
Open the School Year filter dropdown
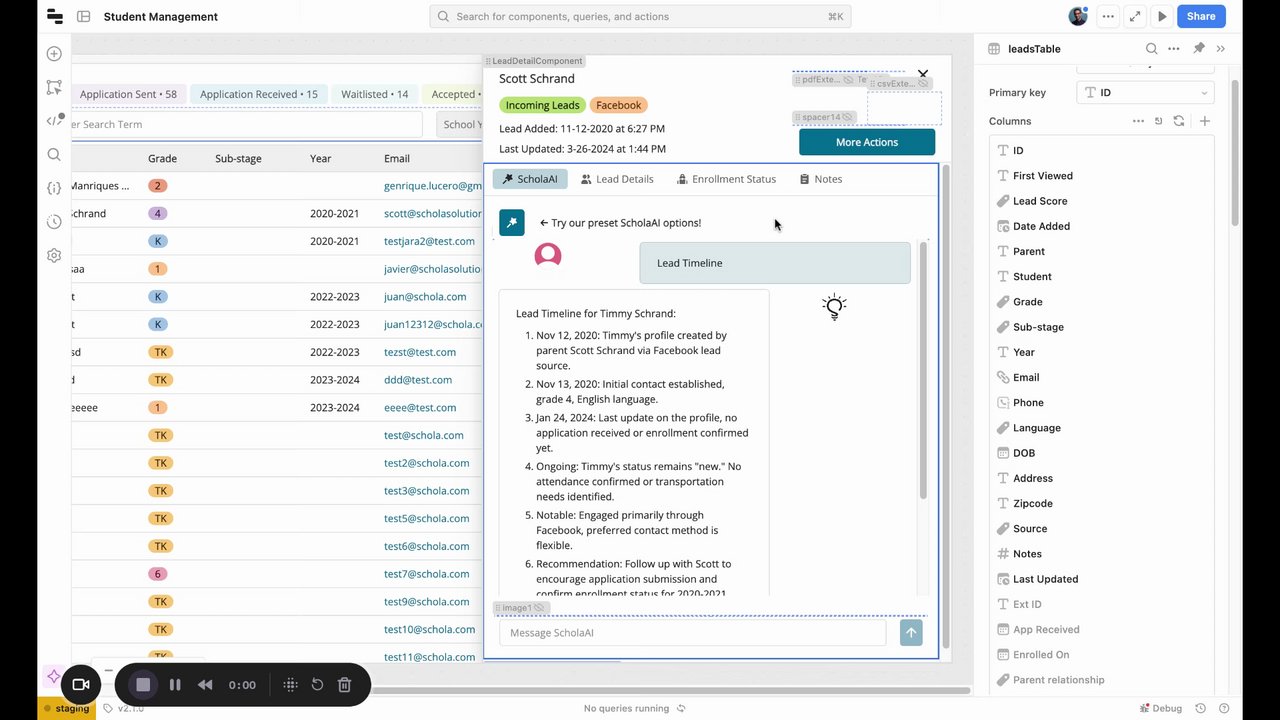click(x=459, y=124)
